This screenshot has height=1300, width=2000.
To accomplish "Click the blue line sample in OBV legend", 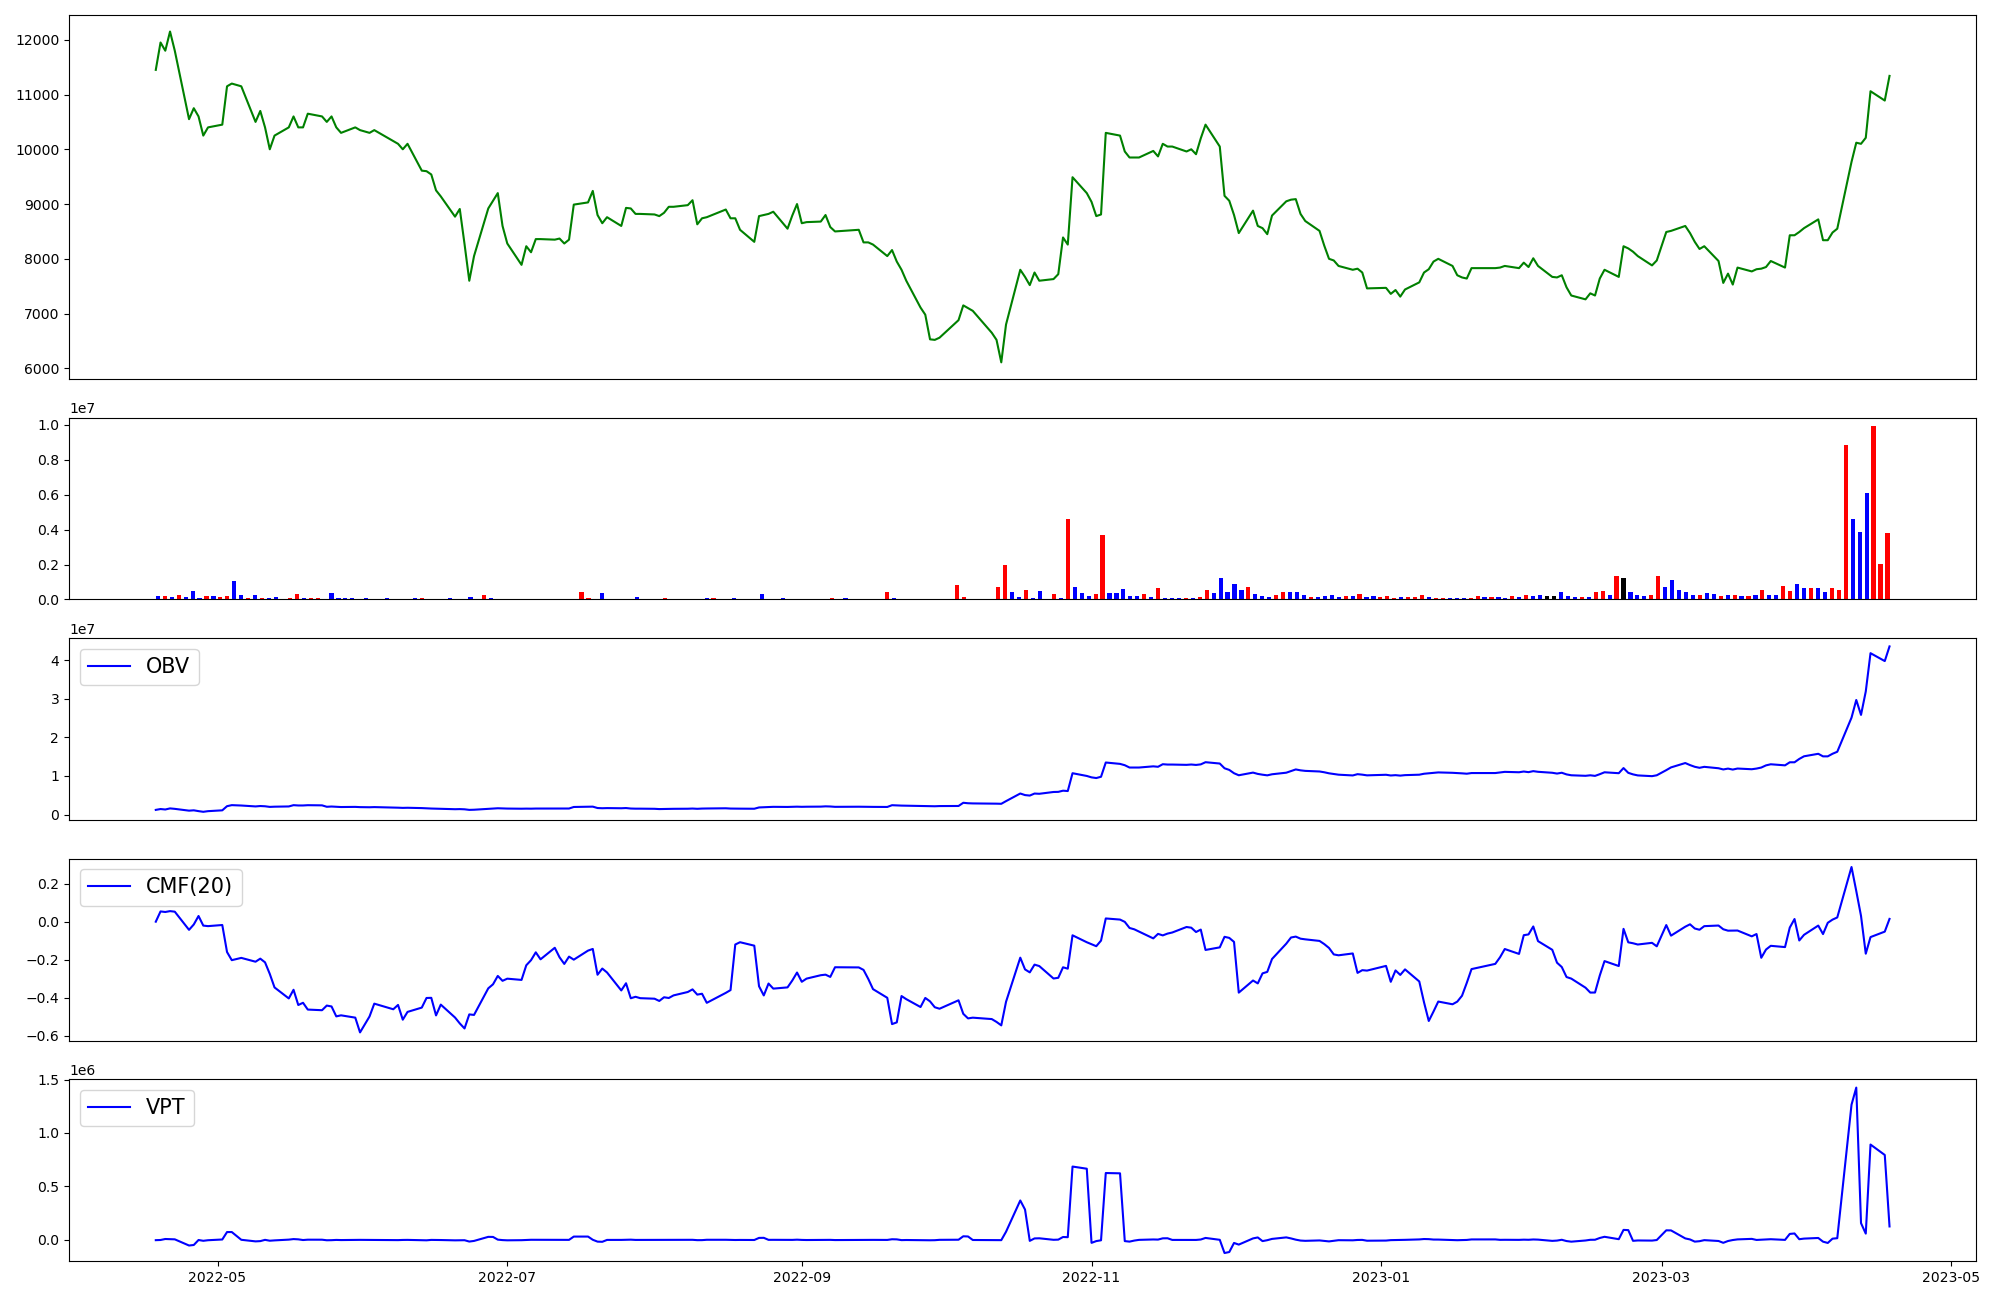I will coord(110,667).
